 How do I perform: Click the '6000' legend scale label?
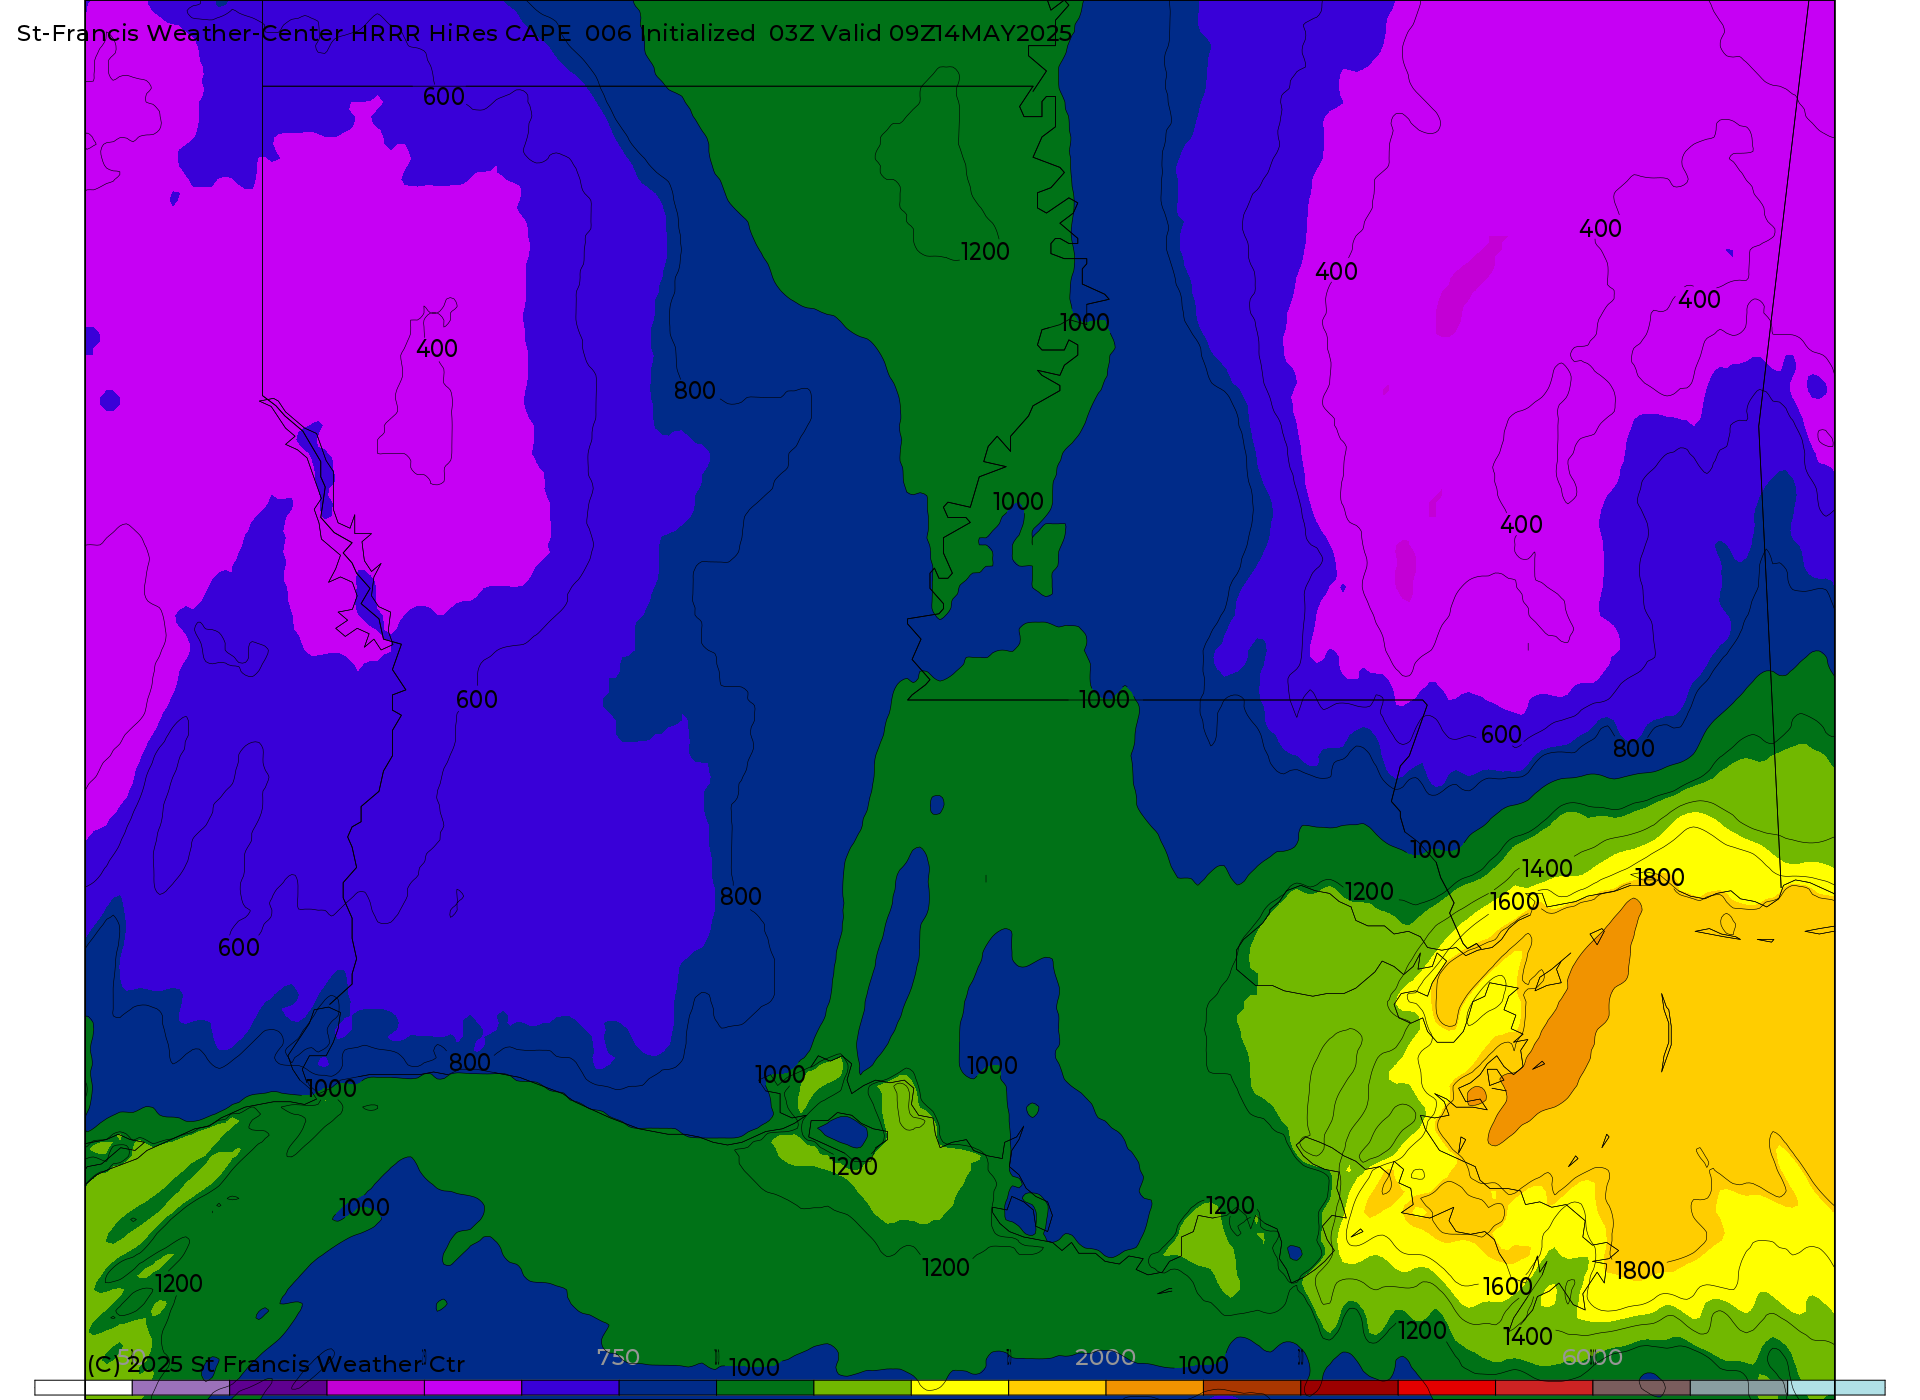coord(1592,1357)
